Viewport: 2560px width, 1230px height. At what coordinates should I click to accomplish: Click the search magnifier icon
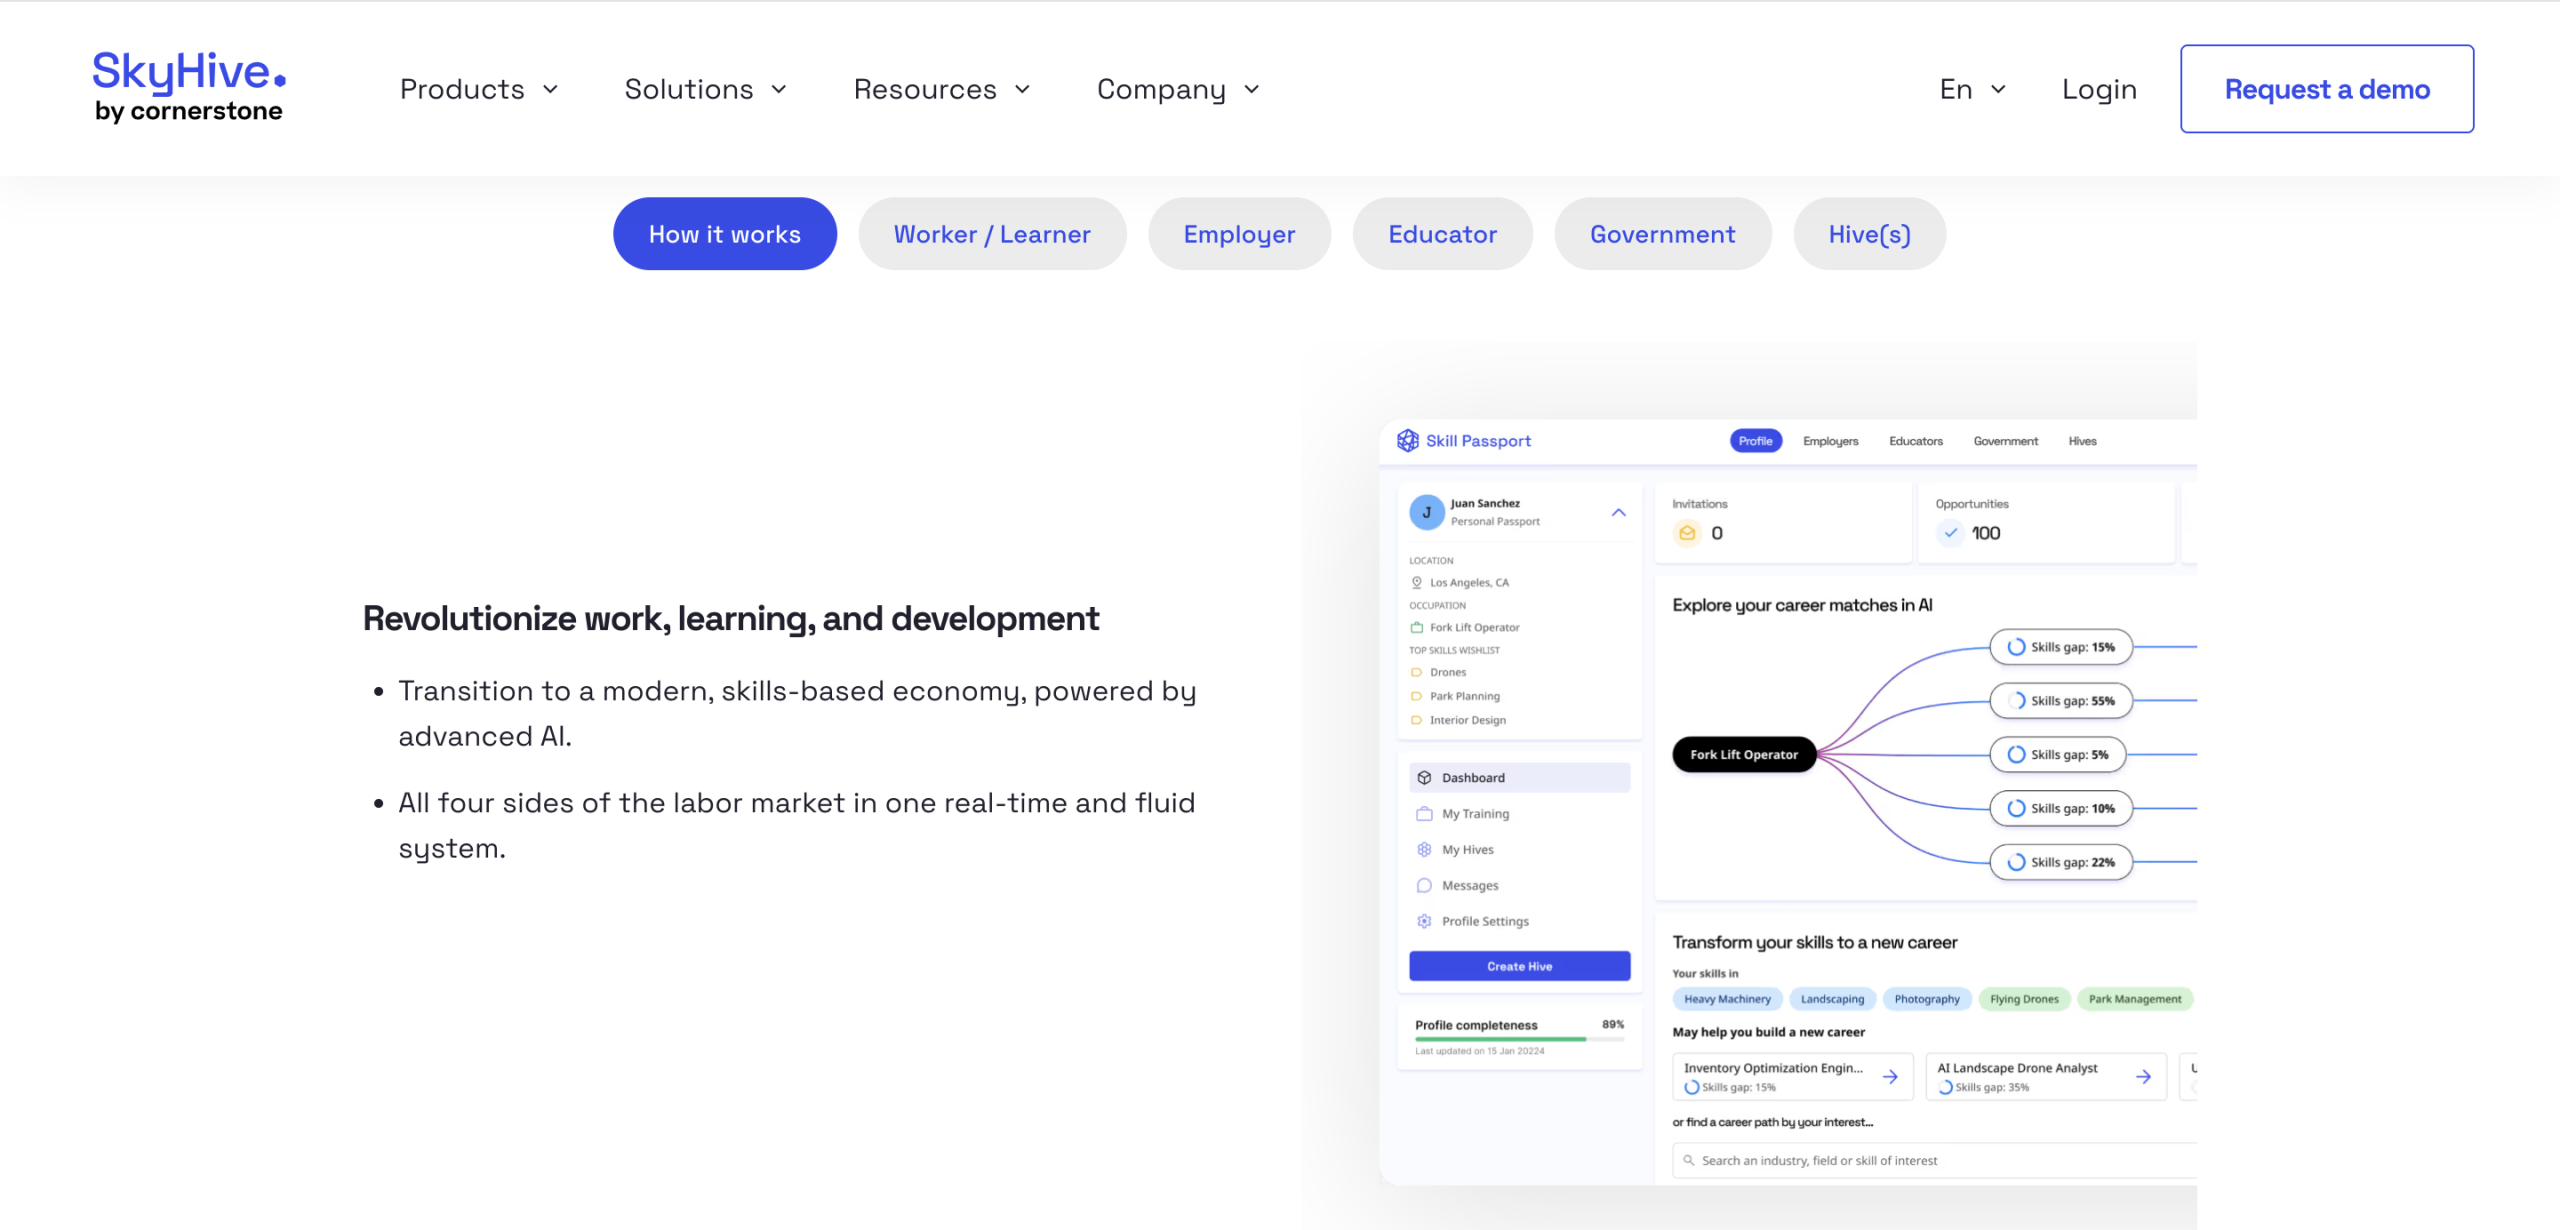[x=1689, y=1161]
